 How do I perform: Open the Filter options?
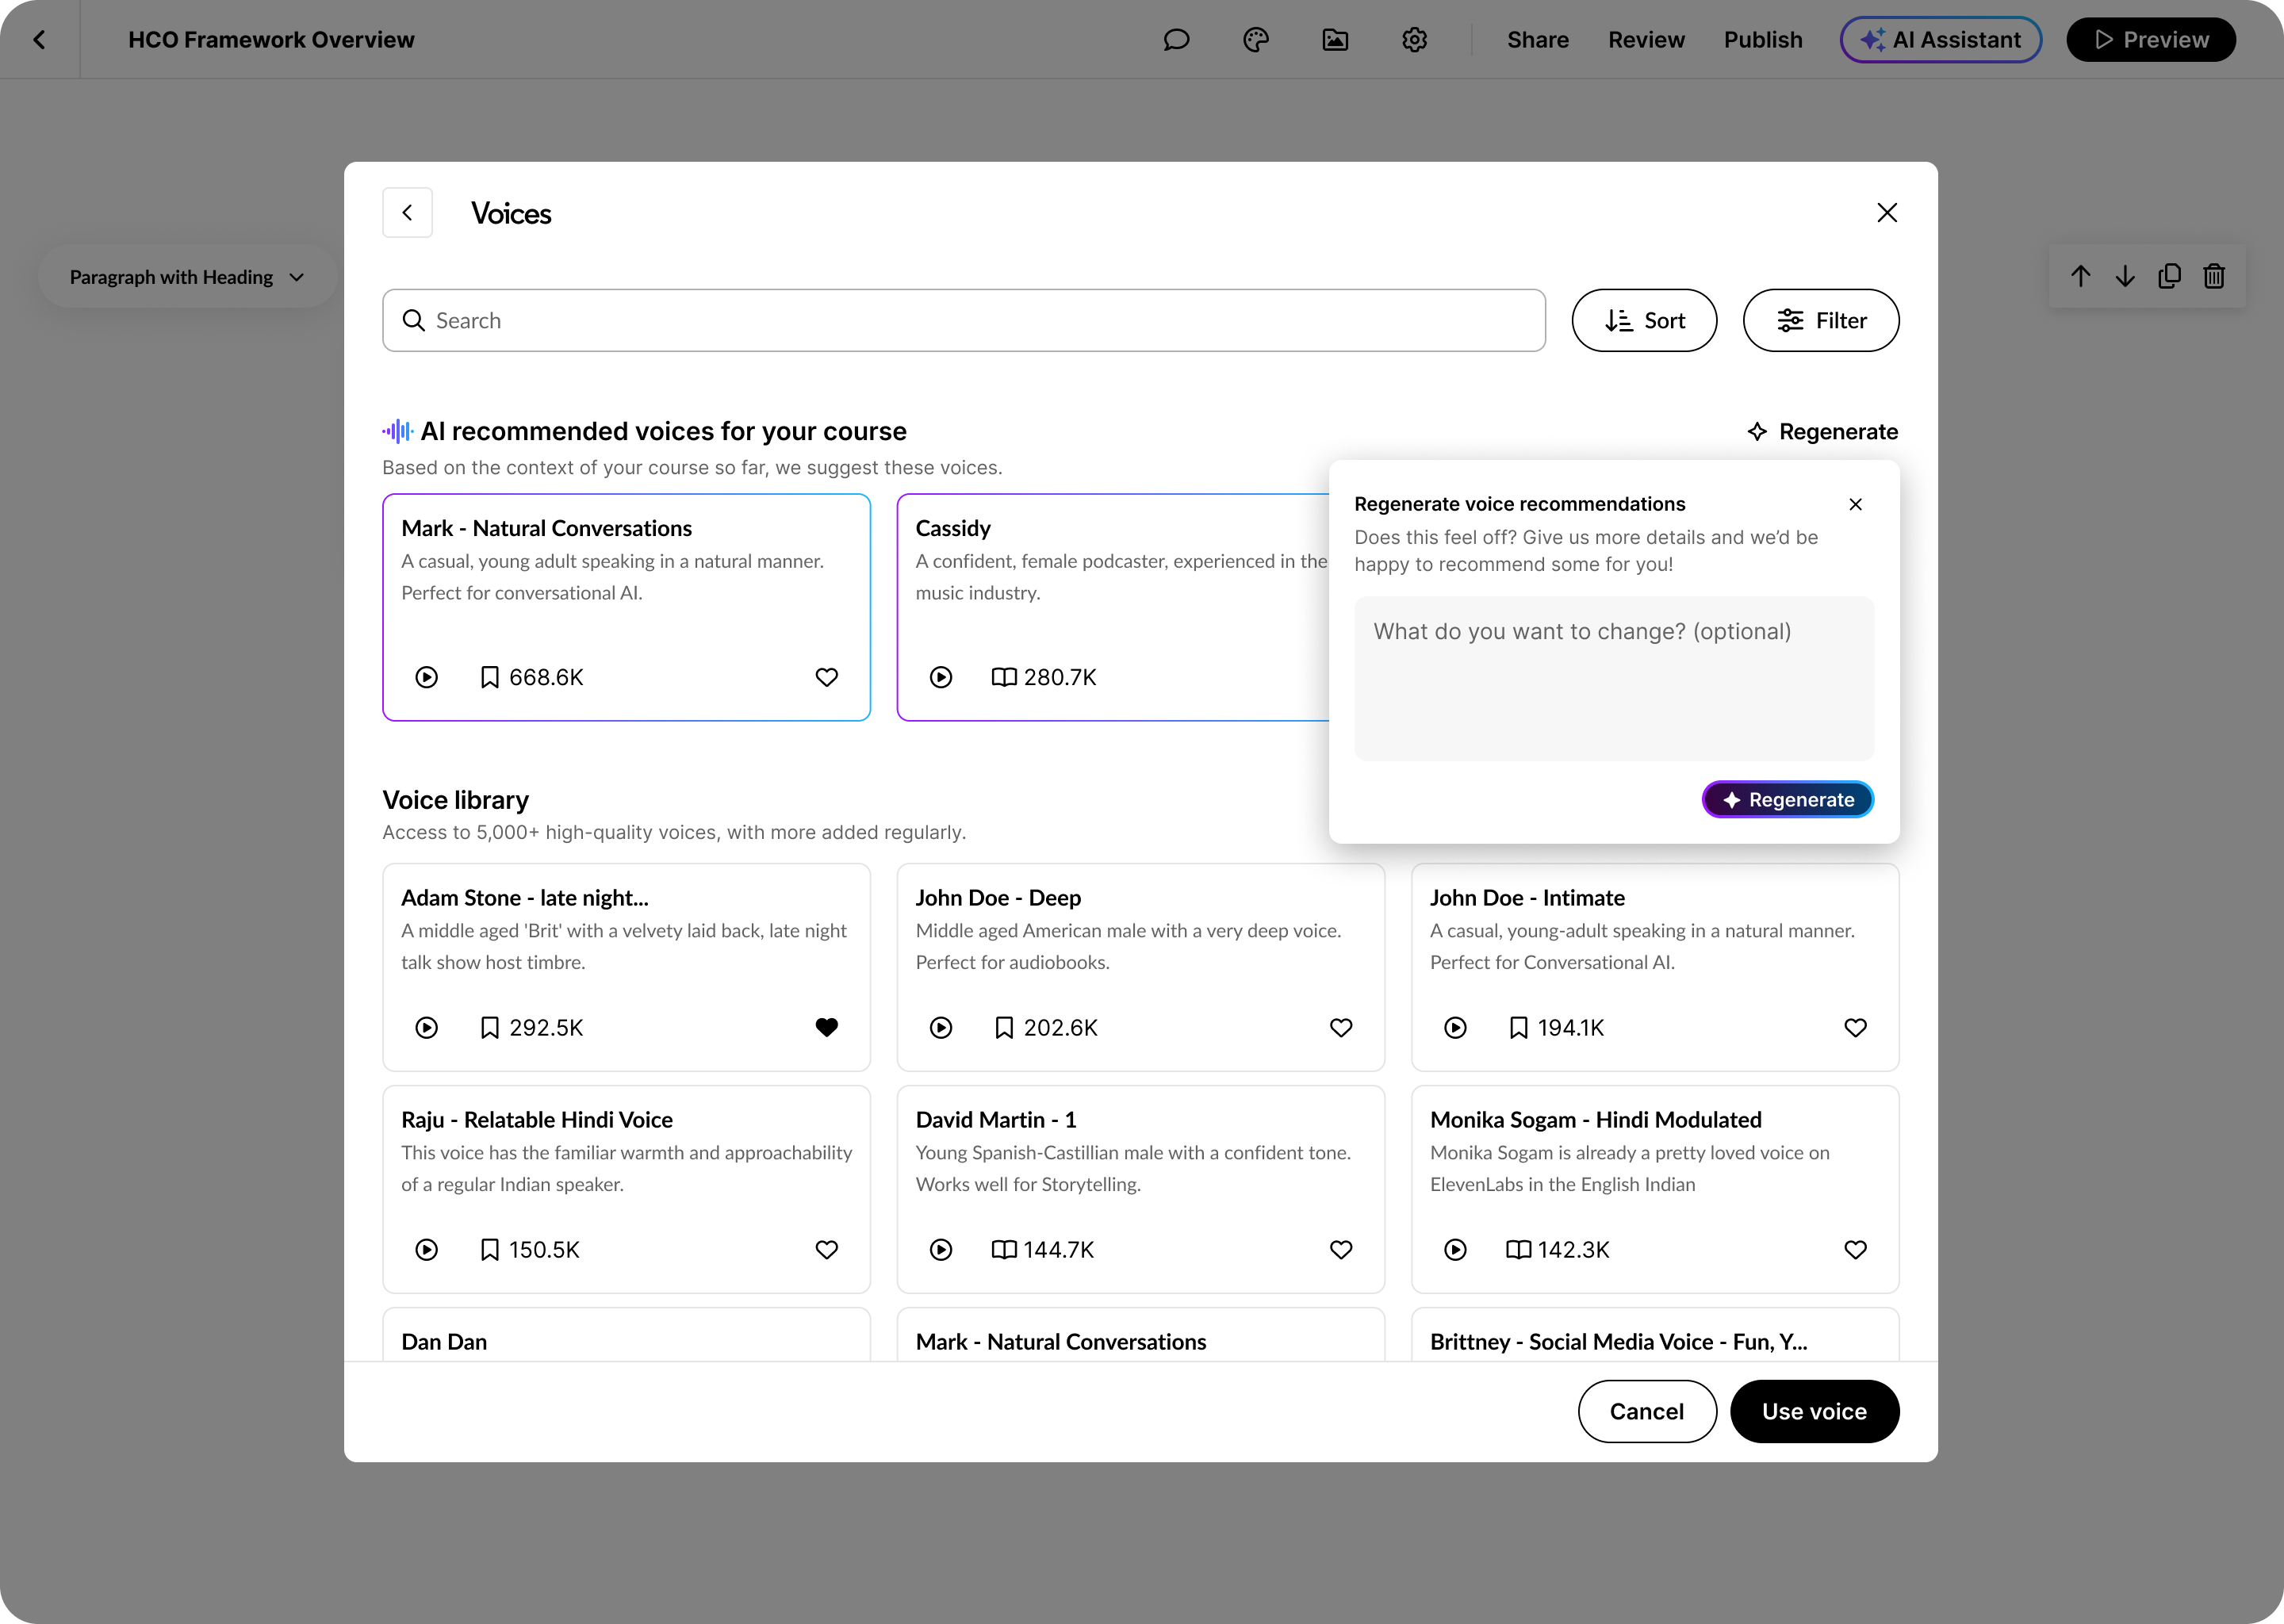point(1821,320)
